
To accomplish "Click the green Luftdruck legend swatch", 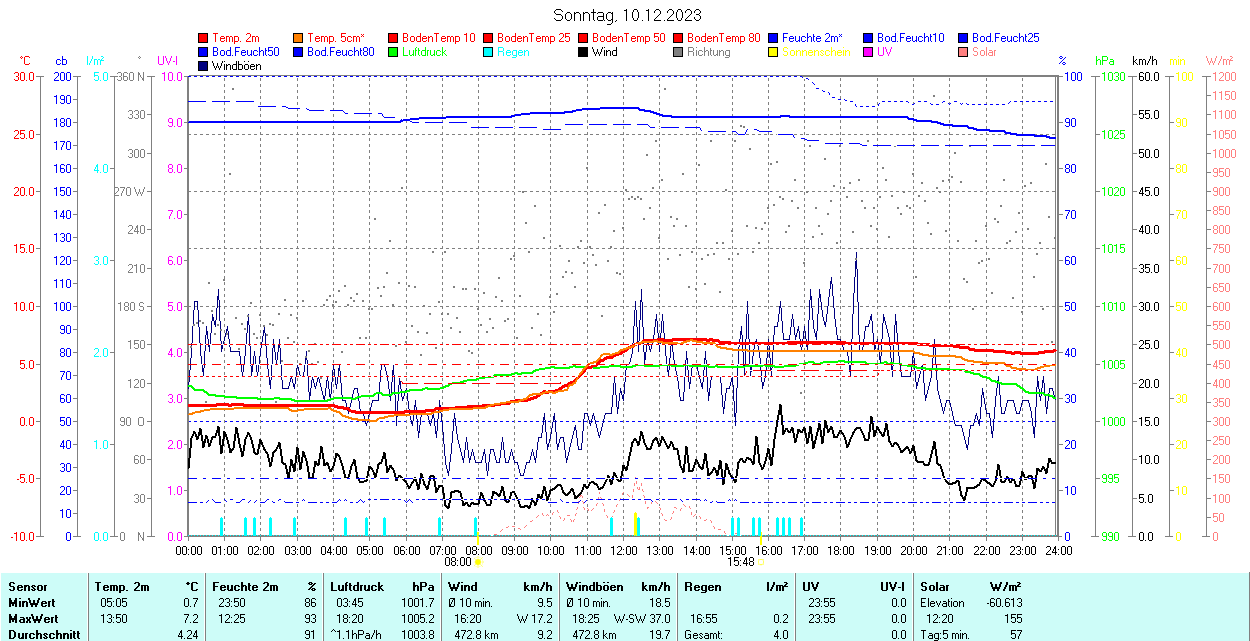I will tap(394, 52).
